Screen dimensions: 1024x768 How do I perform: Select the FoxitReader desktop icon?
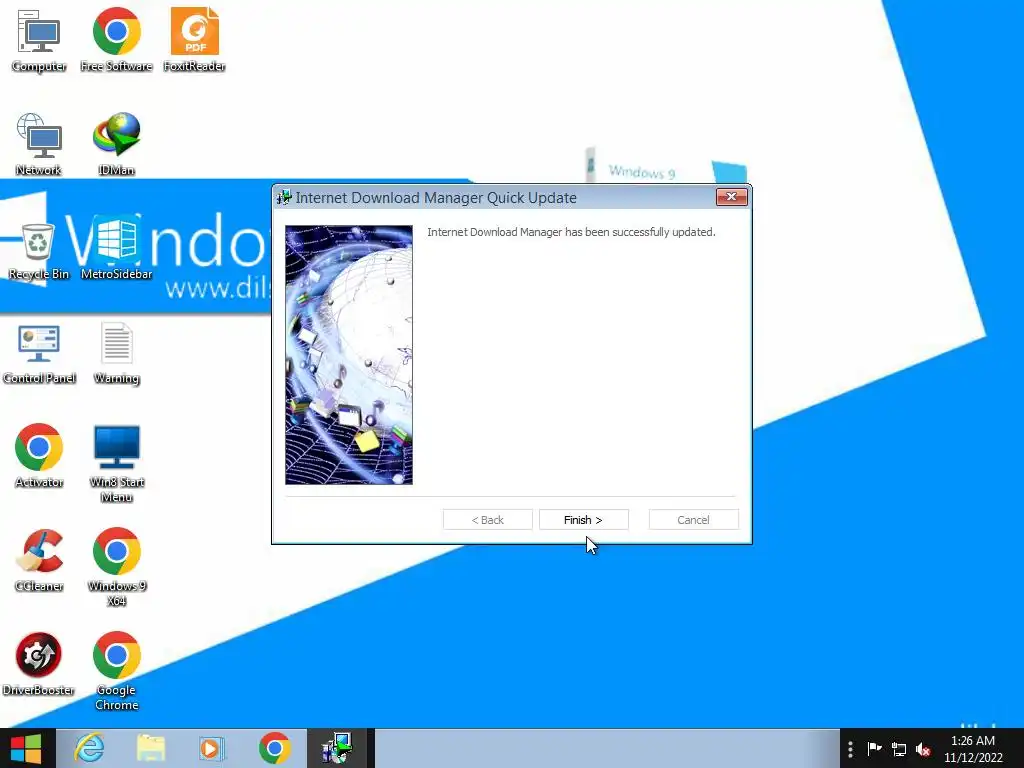195,40
